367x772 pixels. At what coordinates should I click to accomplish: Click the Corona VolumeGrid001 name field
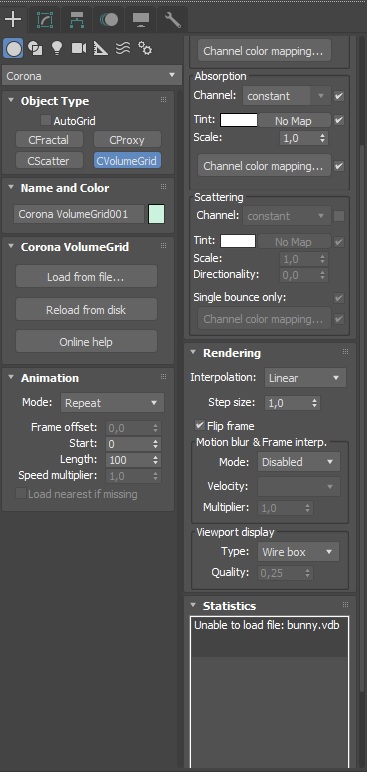click(x=79, y=214)
